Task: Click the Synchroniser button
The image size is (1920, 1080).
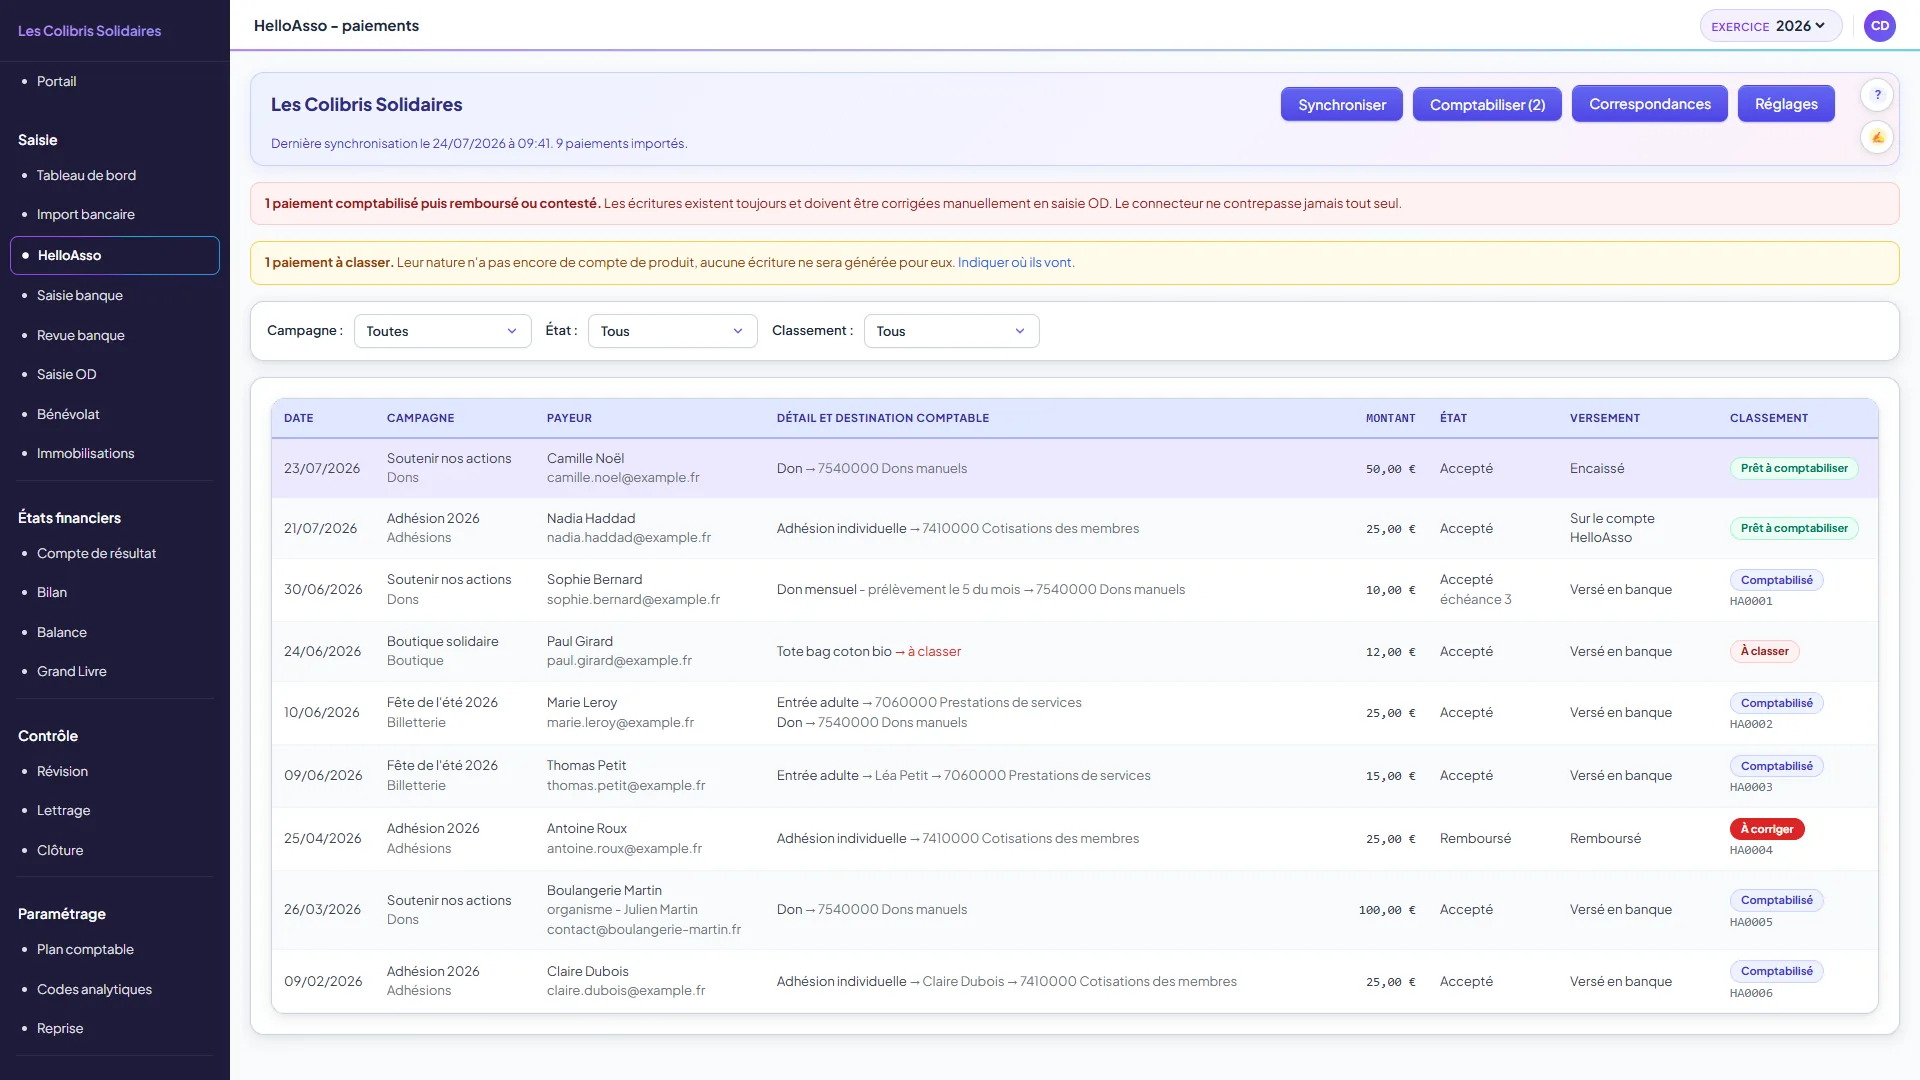Action: 1341,104
